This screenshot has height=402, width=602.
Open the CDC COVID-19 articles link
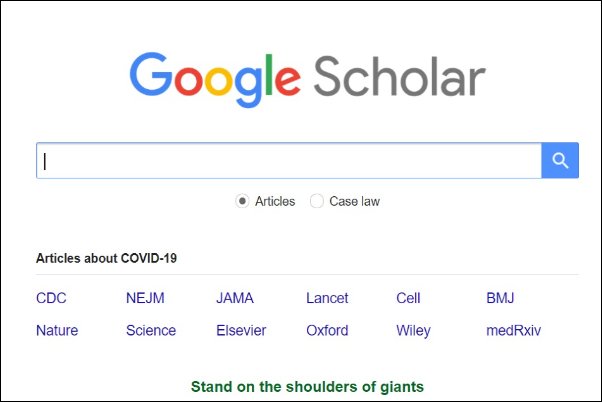[51, 298]
